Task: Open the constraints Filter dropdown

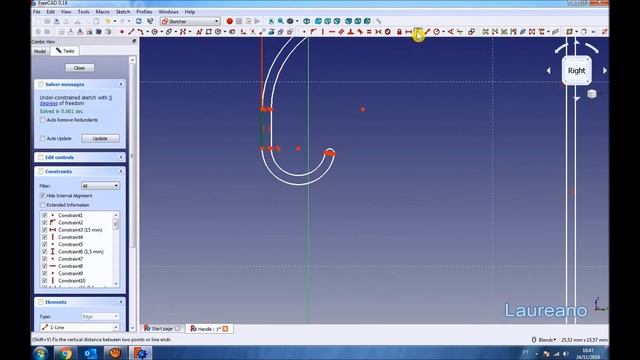Action: point(100,186)
